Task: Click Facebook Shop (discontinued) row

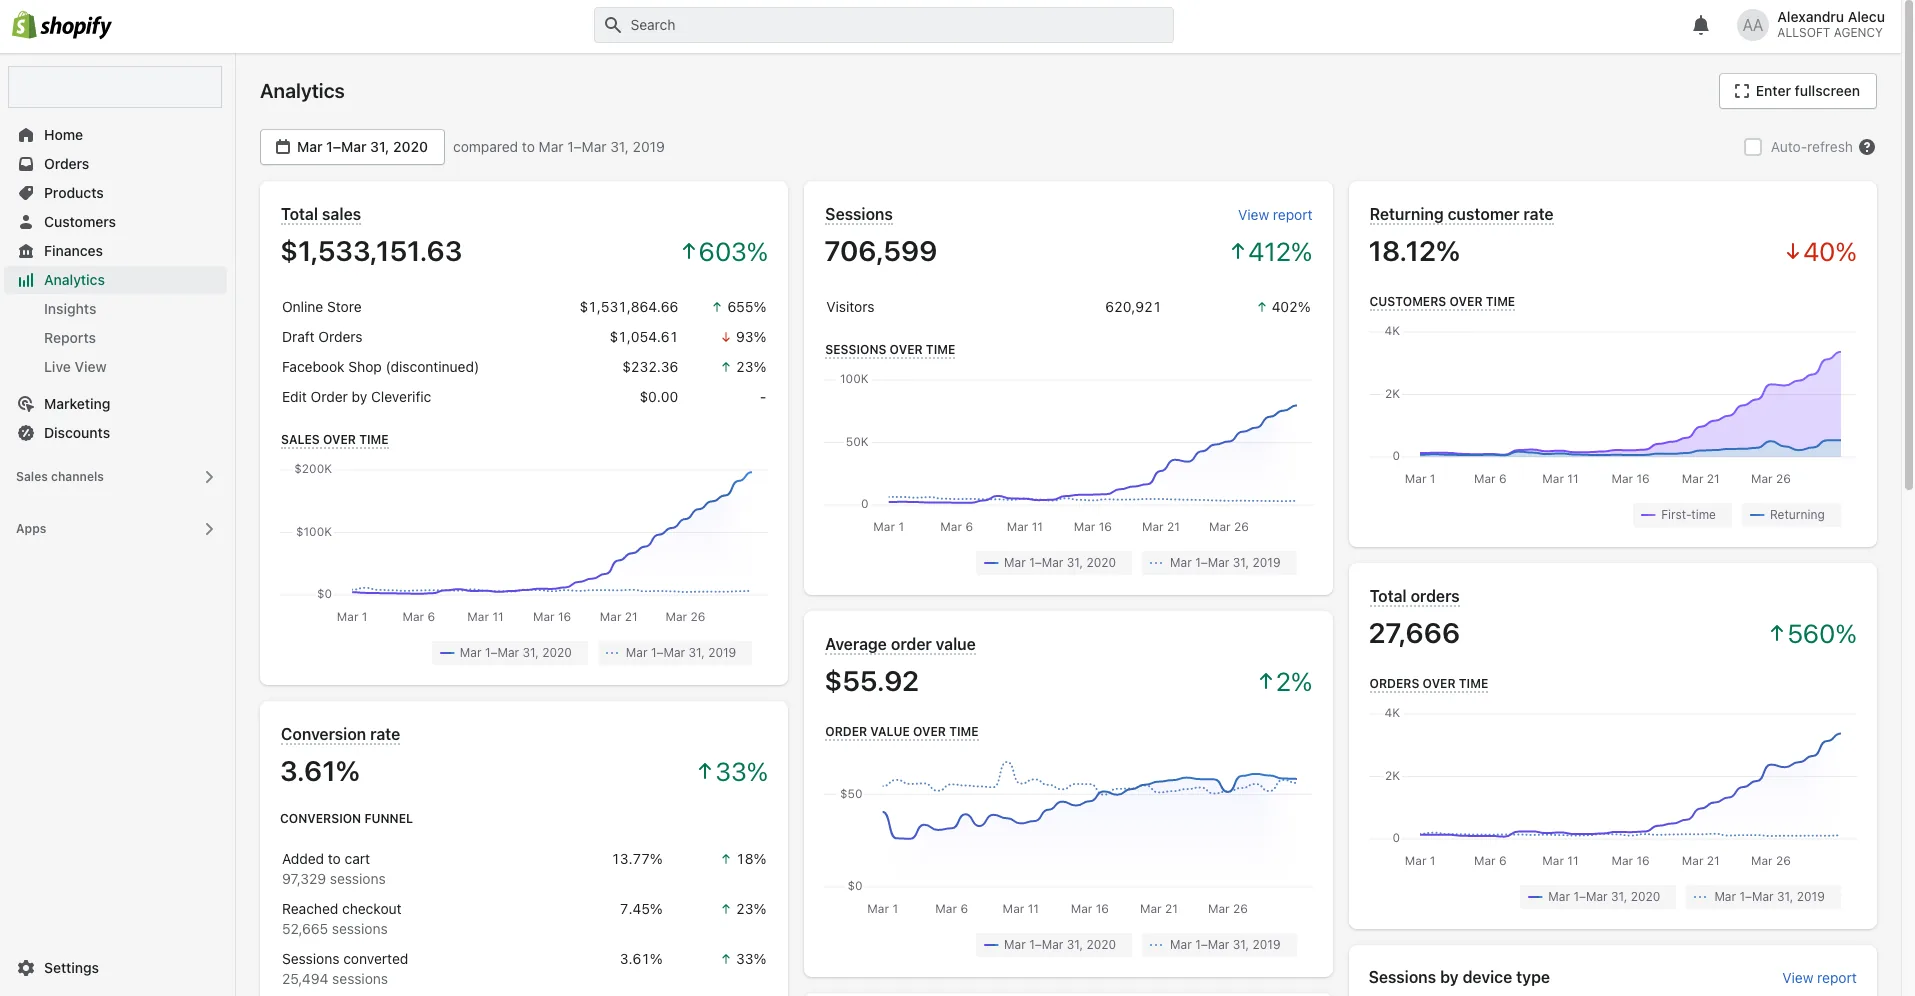Action: (x=524, y=367)
